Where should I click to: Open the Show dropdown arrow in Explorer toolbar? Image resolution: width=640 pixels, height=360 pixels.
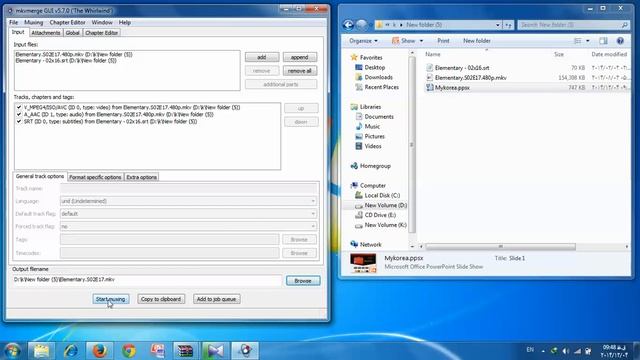click(x=421, y=41)
